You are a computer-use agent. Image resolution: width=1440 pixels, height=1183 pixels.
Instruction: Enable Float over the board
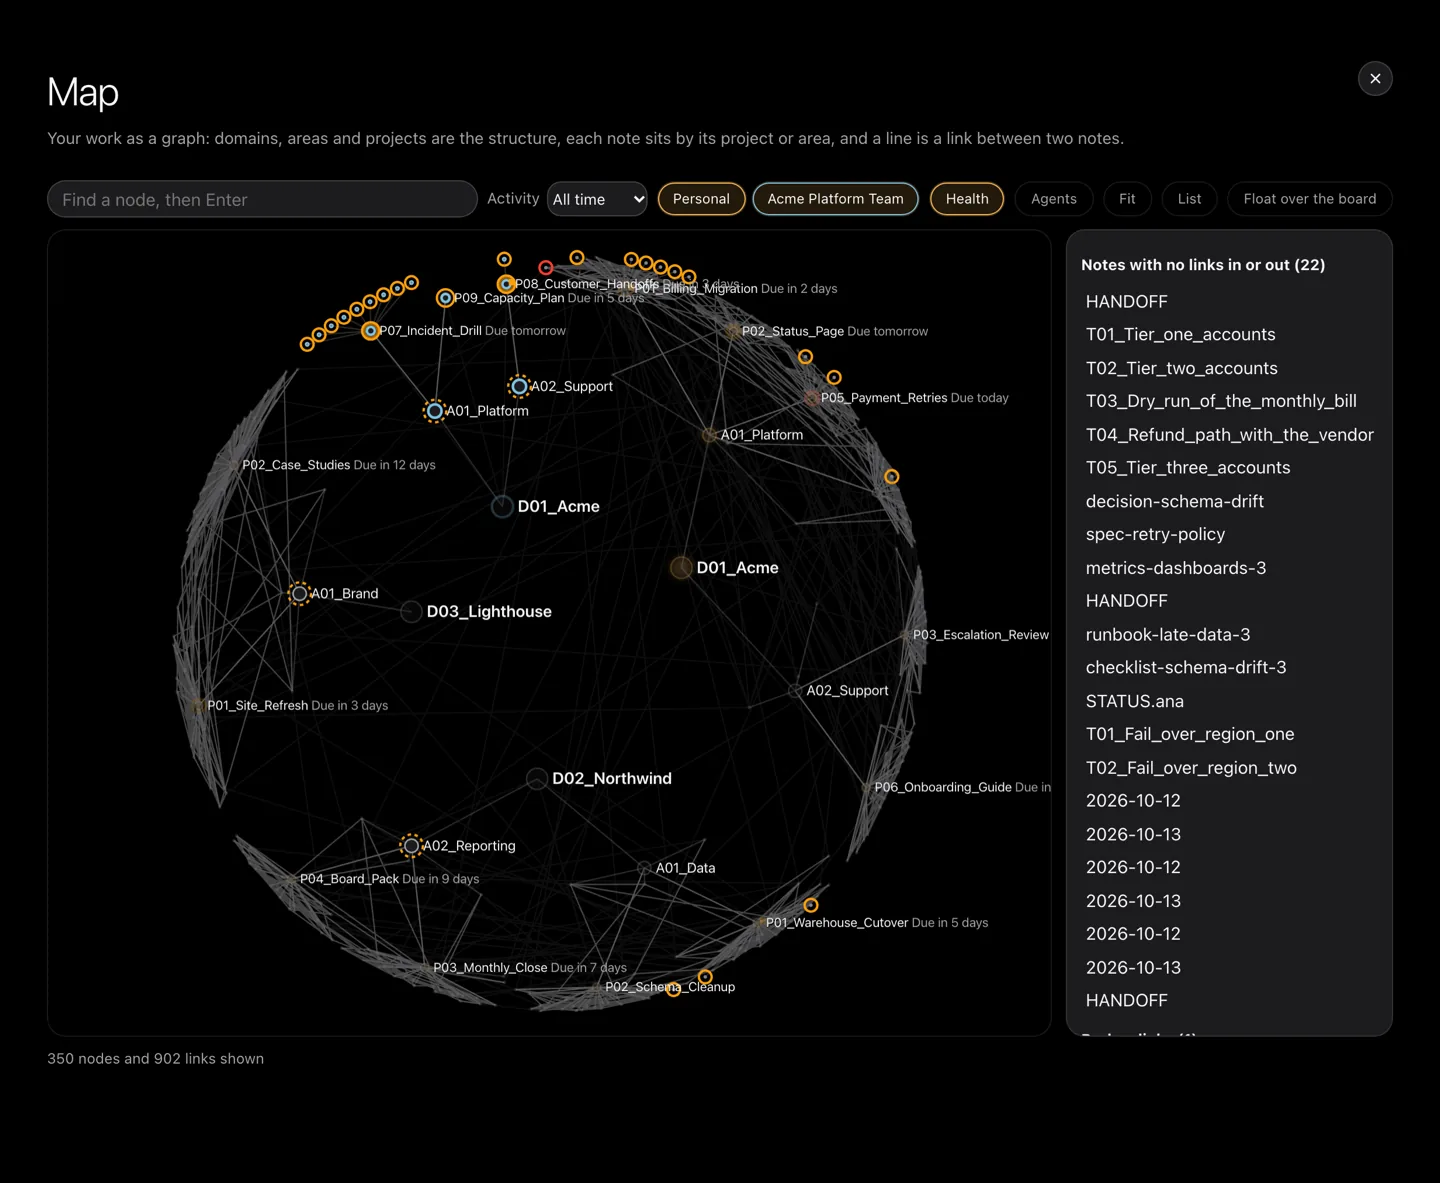pos(1310,199)
